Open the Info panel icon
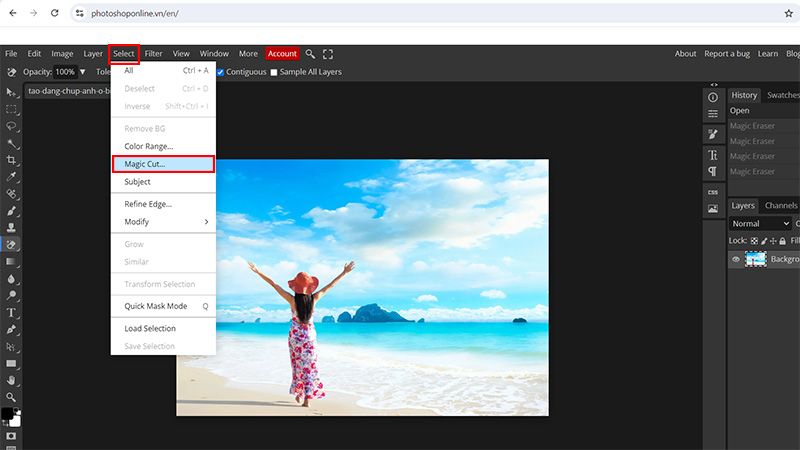The width and height of the screenshot is (800, 450). click(x=713, y=97)
